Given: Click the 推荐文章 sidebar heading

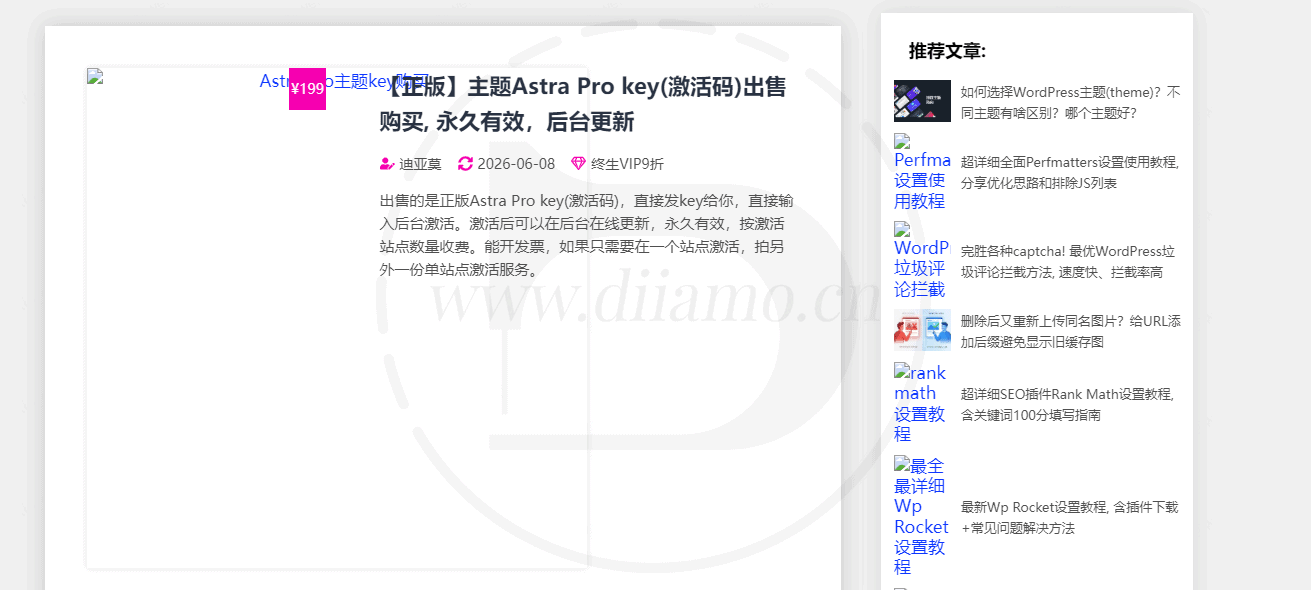Looking at the screenshot, I should pos(947,51).
